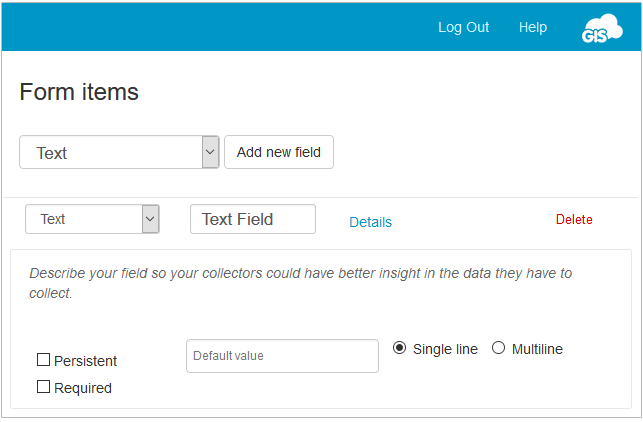Open the Help menu item
Image resolution: width=643 pixels, height=422 pixels.
[532, 27]
